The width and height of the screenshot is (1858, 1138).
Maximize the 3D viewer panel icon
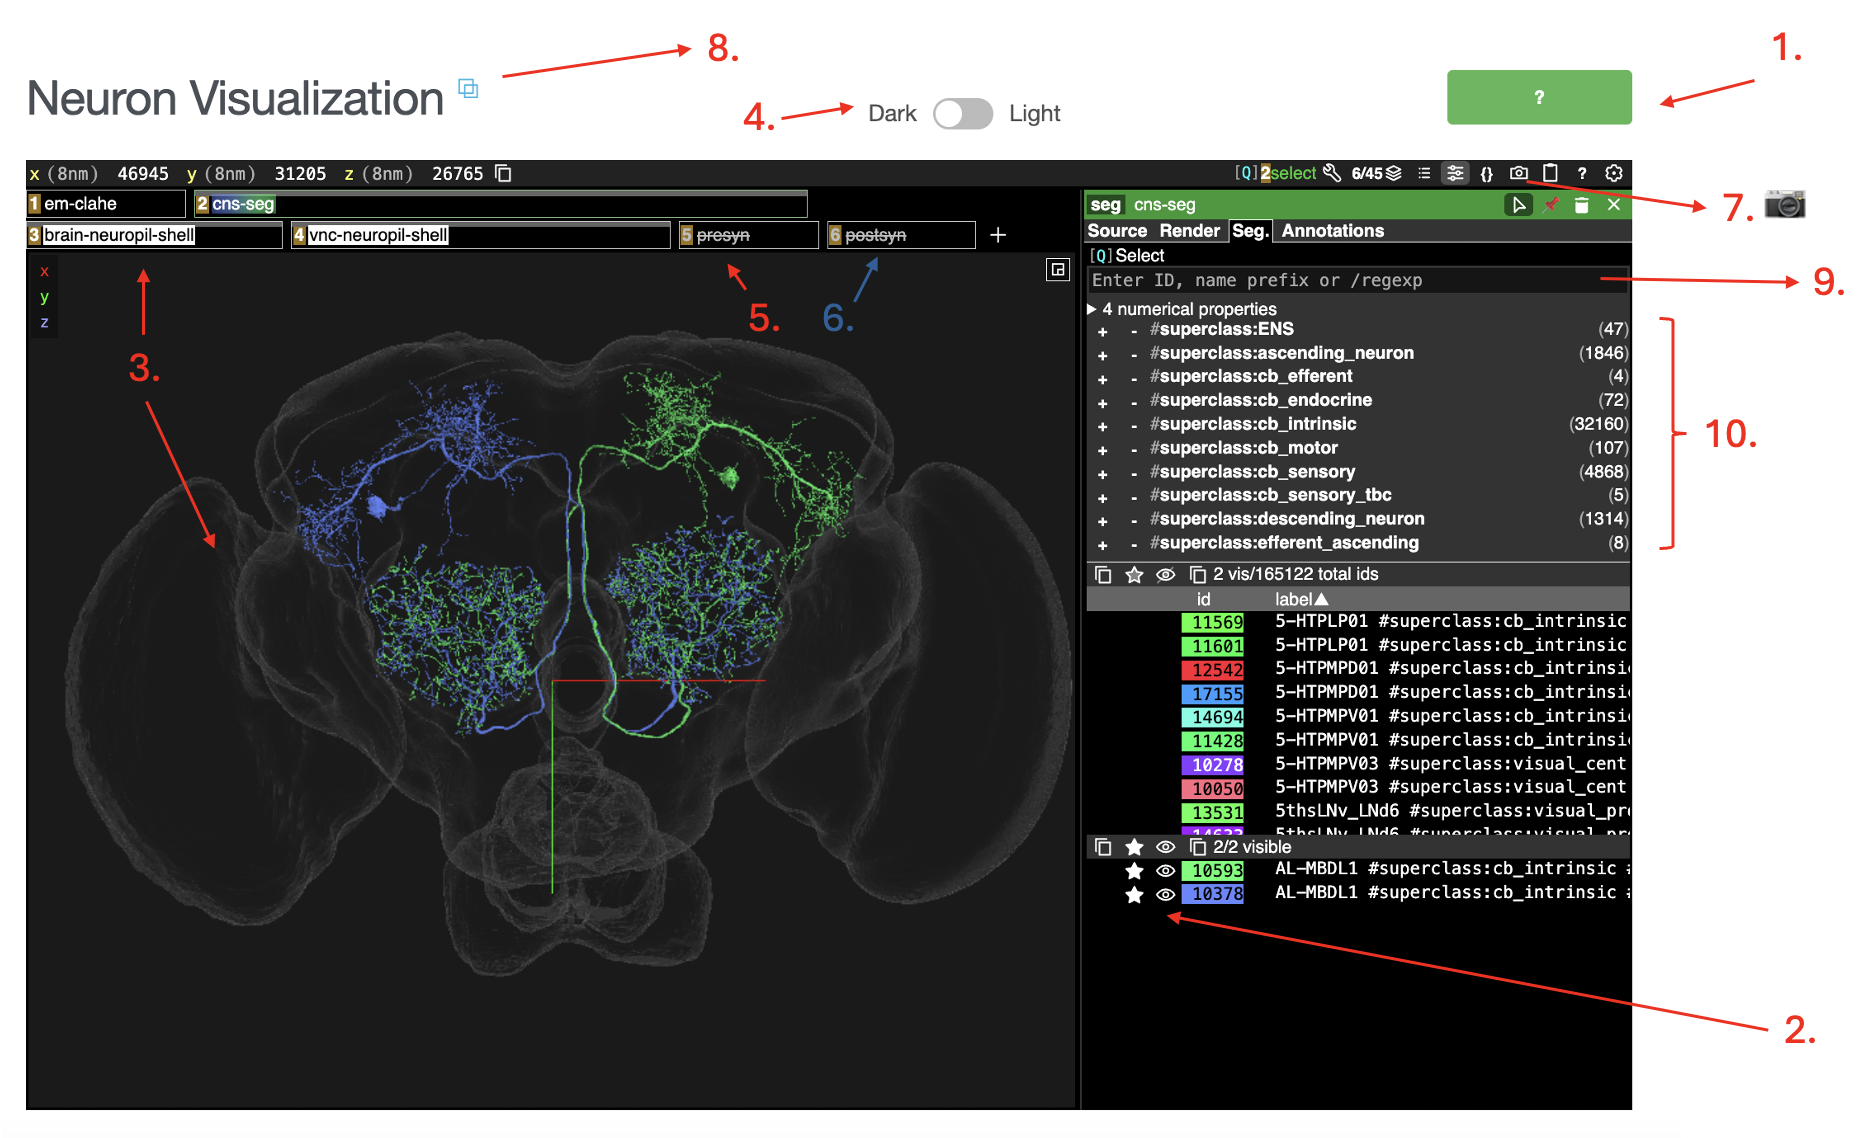[x=1057, y=269]
